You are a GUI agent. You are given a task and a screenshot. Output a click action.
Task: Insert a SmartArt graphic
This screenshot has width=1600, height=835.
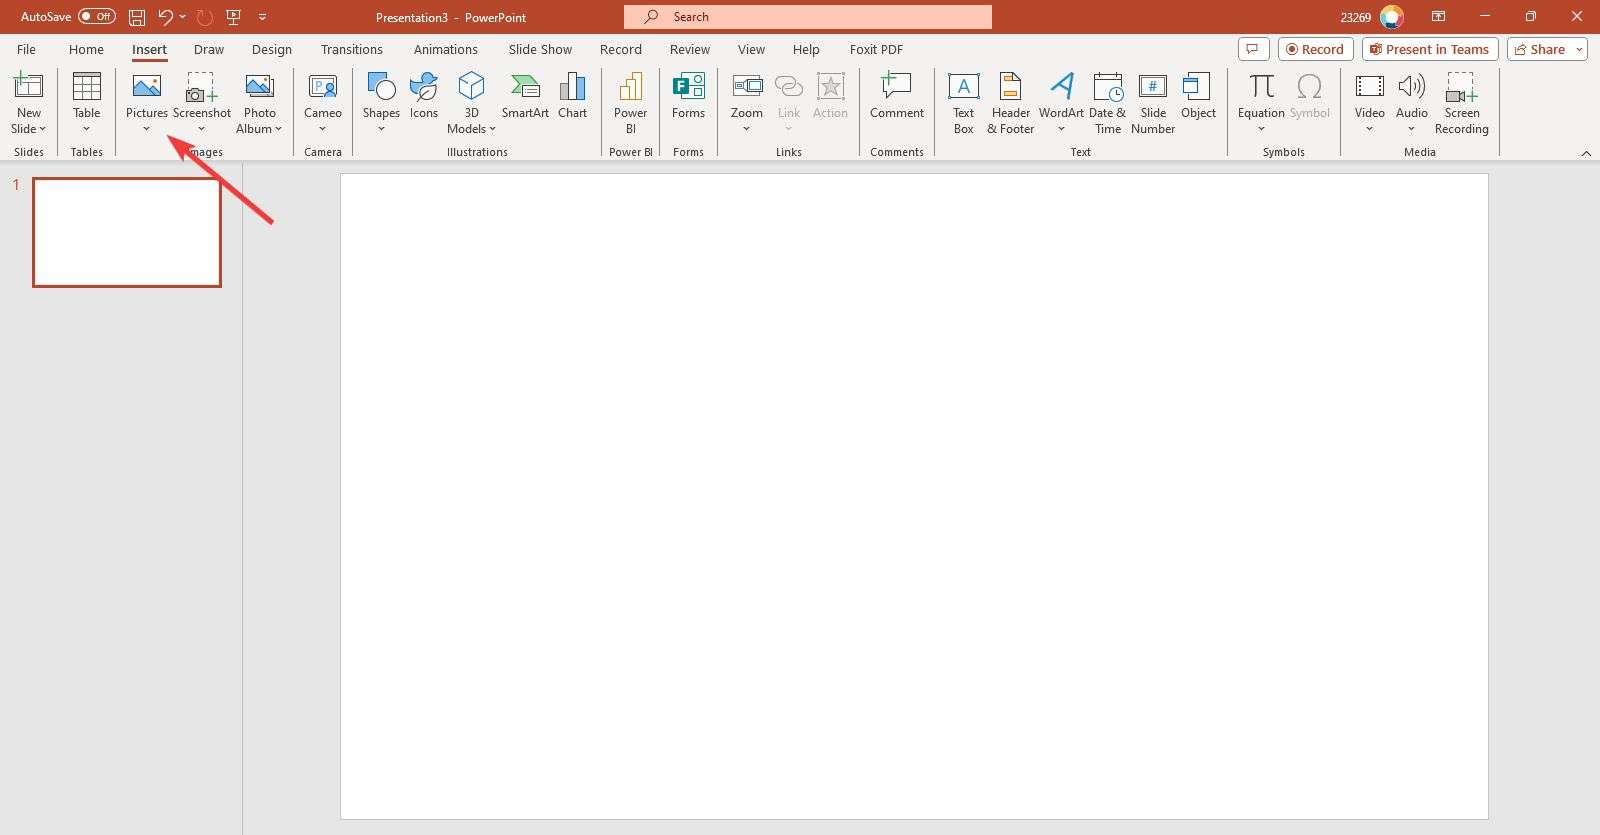click(x=525, y=98)
